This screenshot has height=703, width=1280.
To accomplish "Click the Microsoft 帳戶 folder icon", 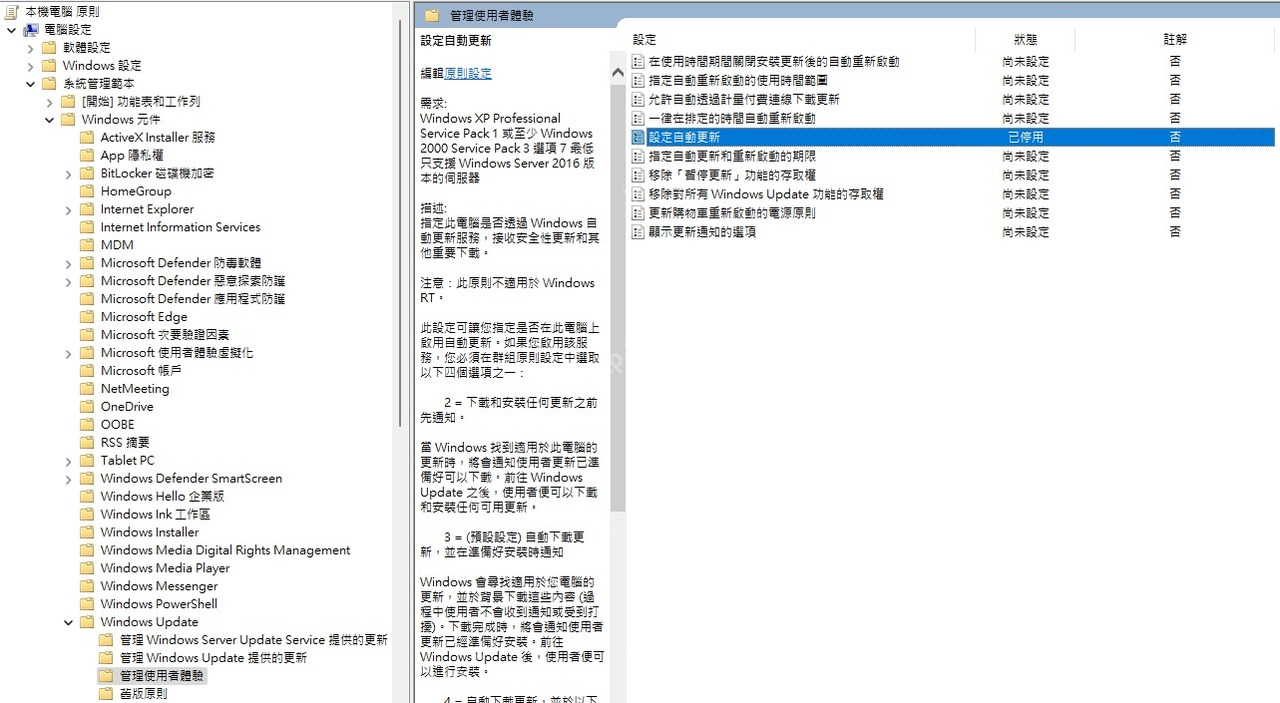I will pyautogui.click(x=87, y=371).
